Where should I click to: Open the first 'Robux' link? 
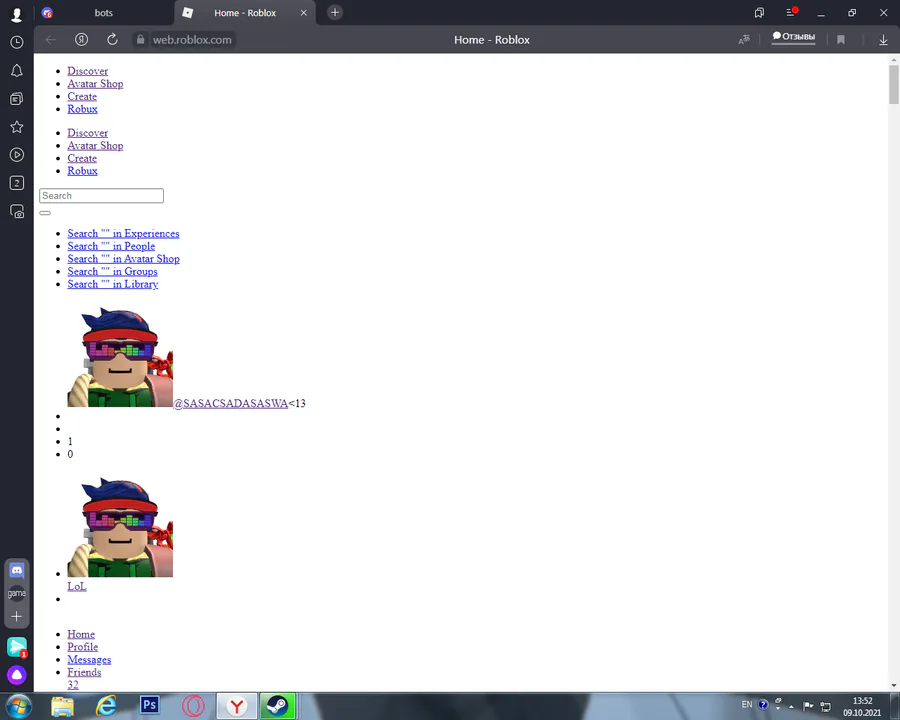click(82, 109)
